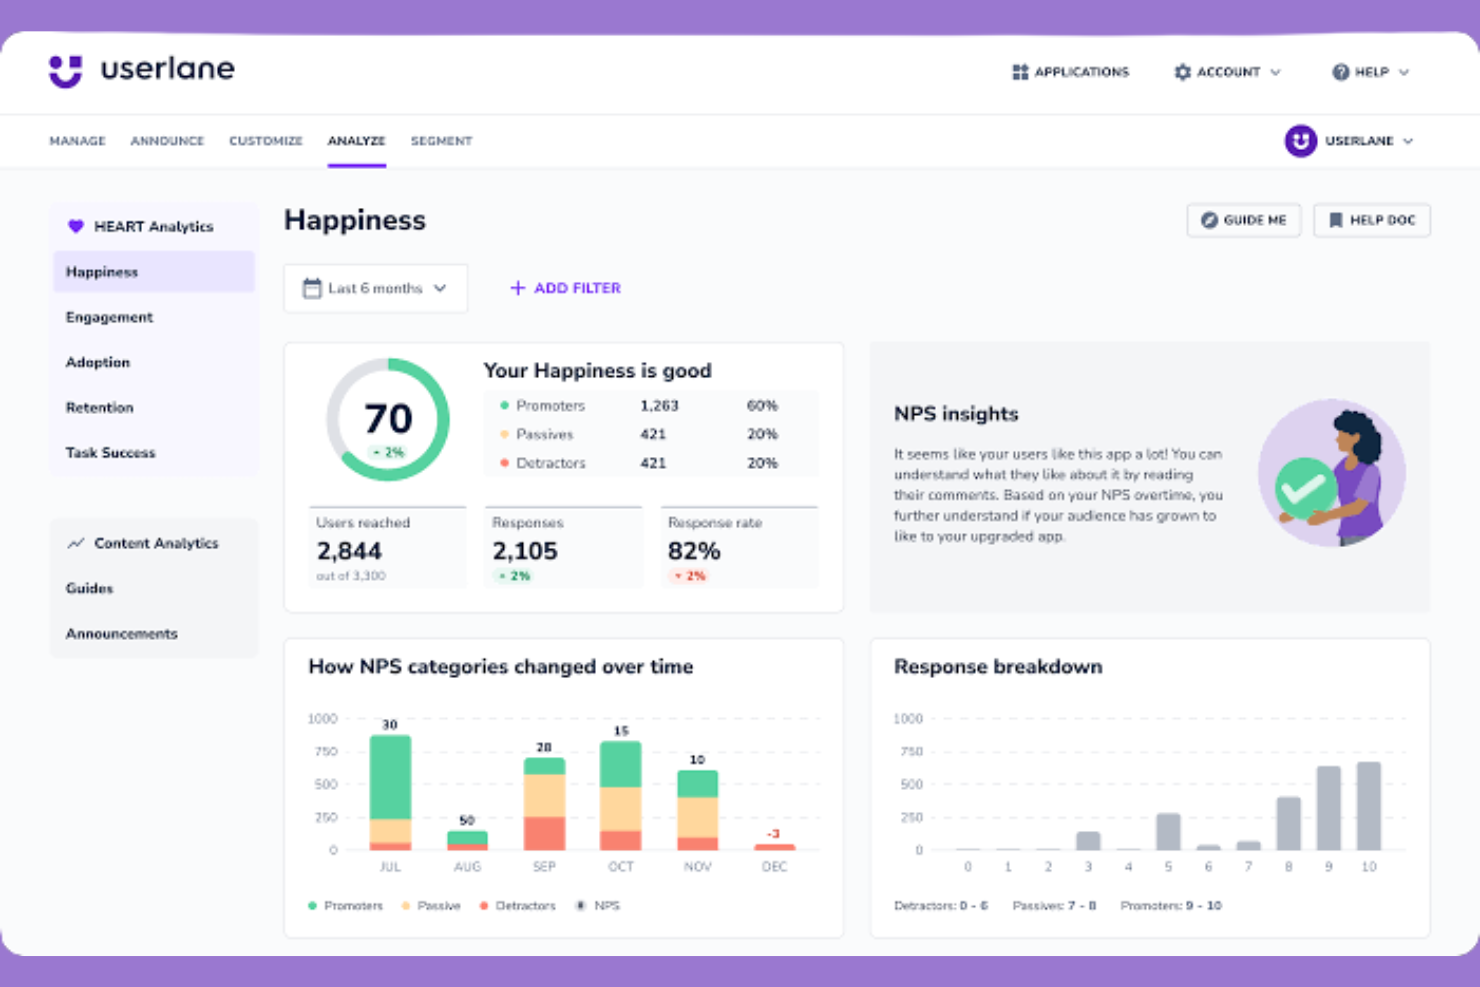
Task: Open the Applications grid icon
Action: pyautogui.click(x=1020, y=72)
